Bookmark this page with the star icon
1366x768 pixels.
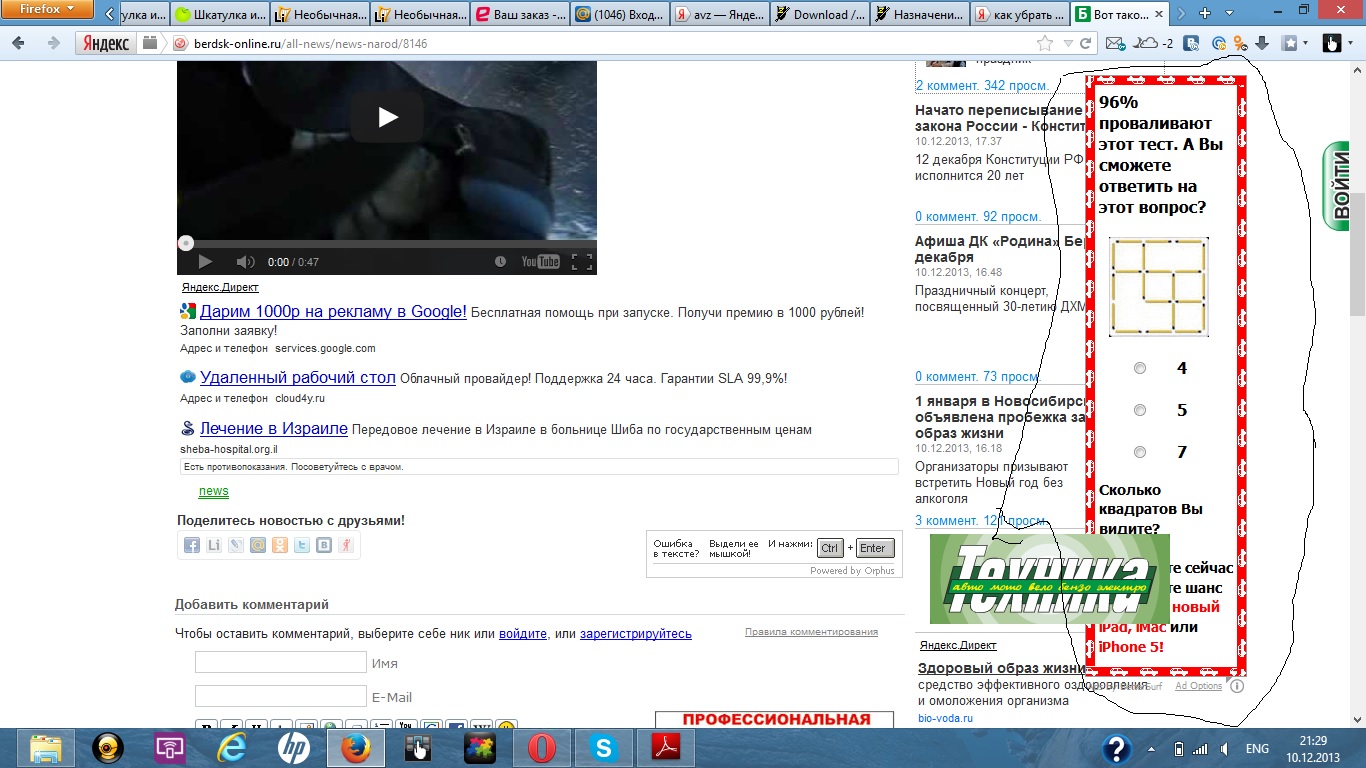pyautogui.click(x=1045, y=43)
